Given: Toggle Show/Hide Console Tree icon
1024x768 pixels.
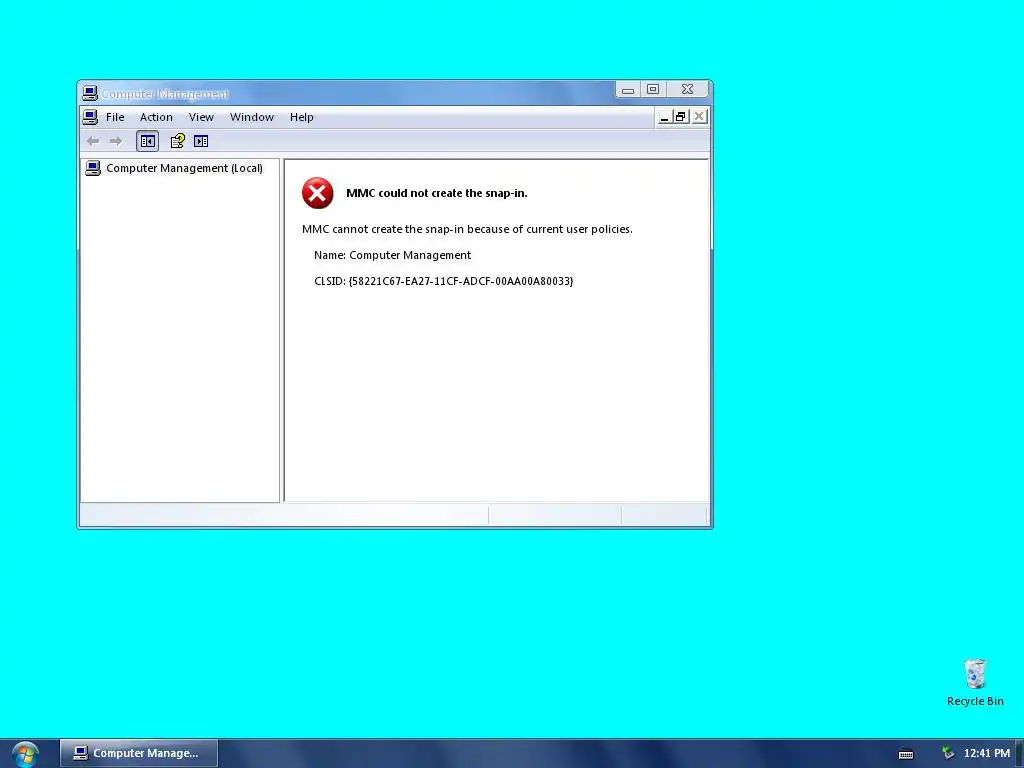Looking at the screenshot, I should tap(148, 141).
